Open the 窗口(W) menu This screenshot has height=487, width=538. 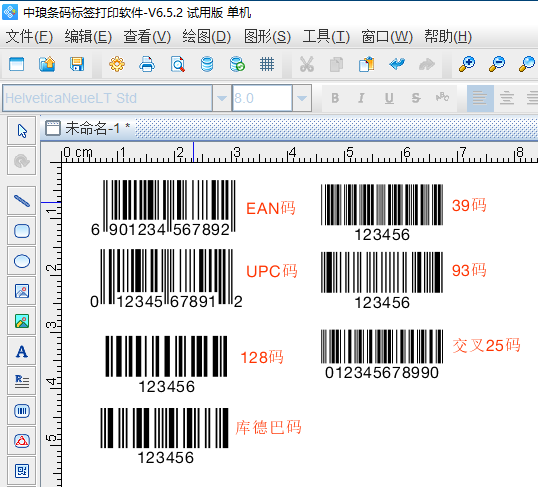pos(387,36)
